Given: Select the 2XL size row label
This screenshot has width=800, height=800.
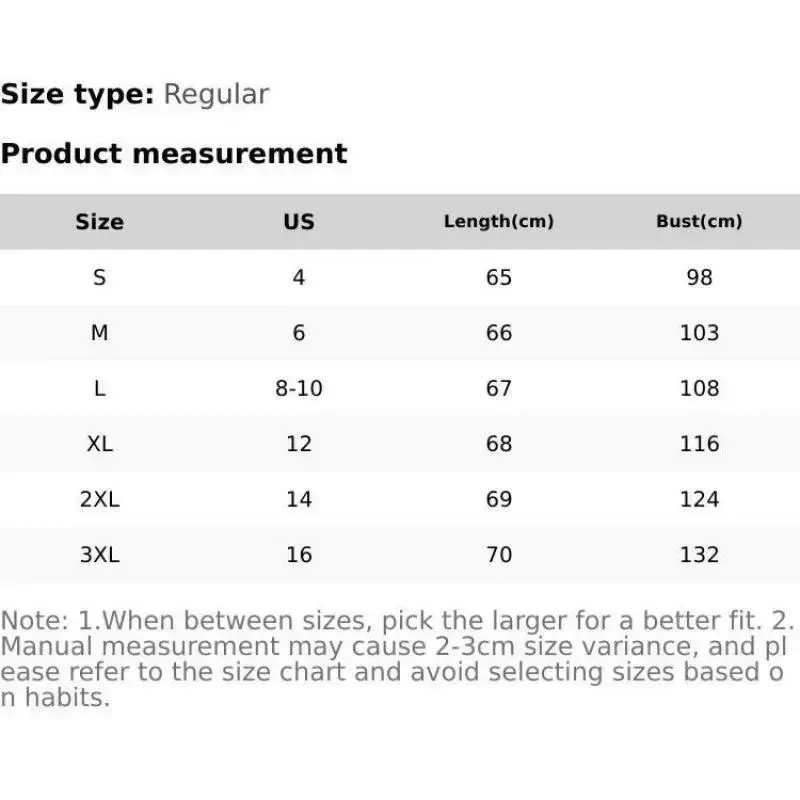Looking at the screenshot, I should tap(99, 499).
